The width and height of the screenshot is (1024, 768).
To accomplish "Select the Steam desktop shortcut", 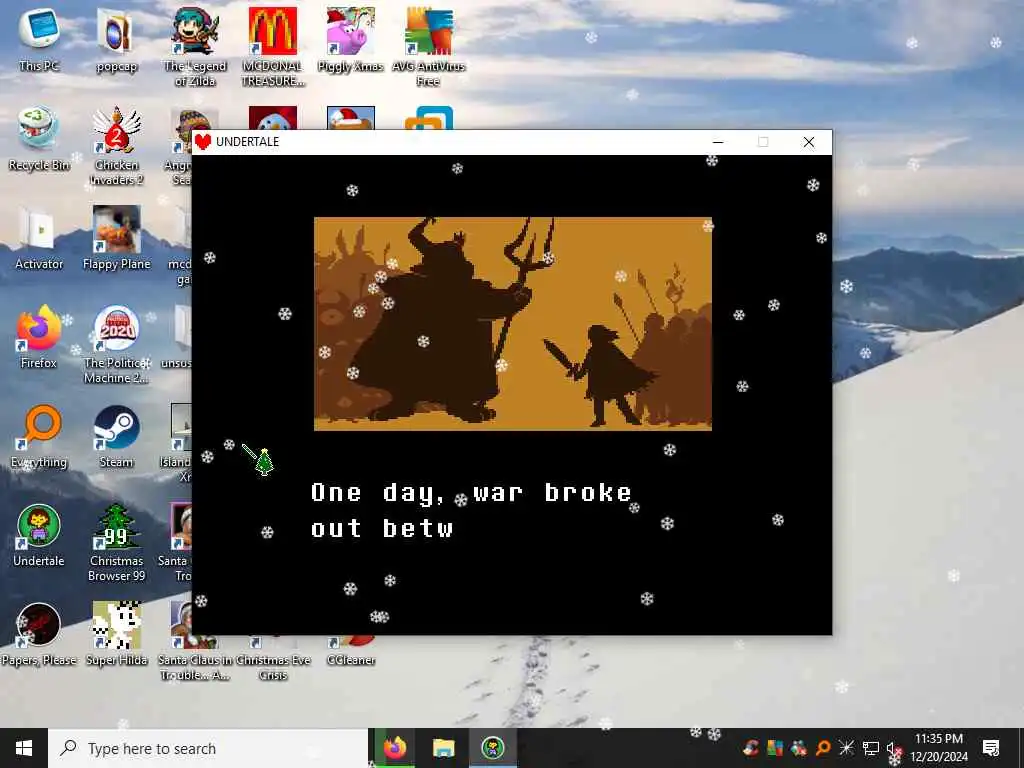I will tap(116, 436).
